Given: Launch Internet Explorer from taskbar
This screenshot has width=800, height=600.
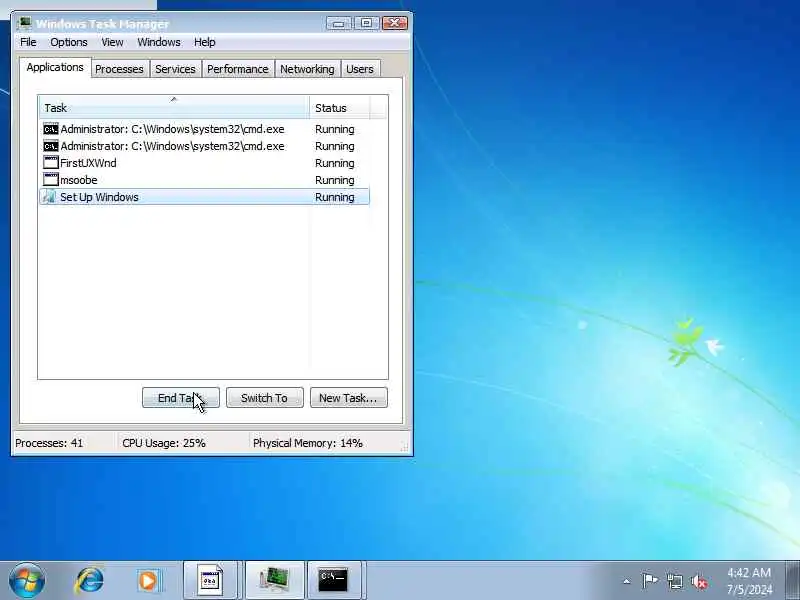Looking at the screenshot, I should [x=89, y=581].
